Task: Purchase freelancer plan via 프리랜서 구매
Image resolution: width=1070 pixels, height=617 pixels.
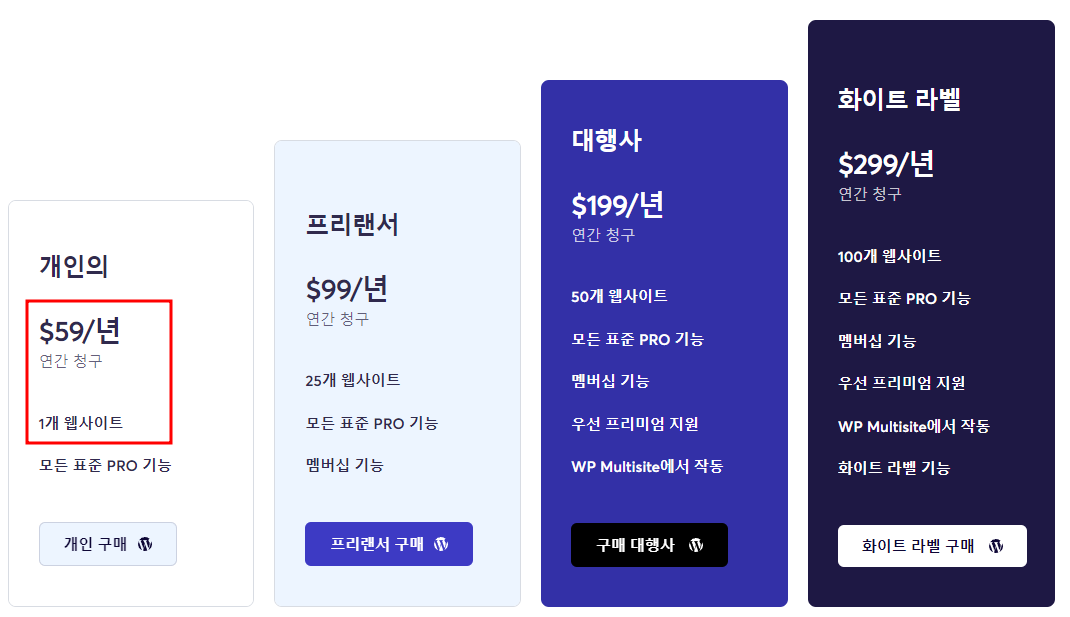Action: pyautogui.click(x=389, y=544)
